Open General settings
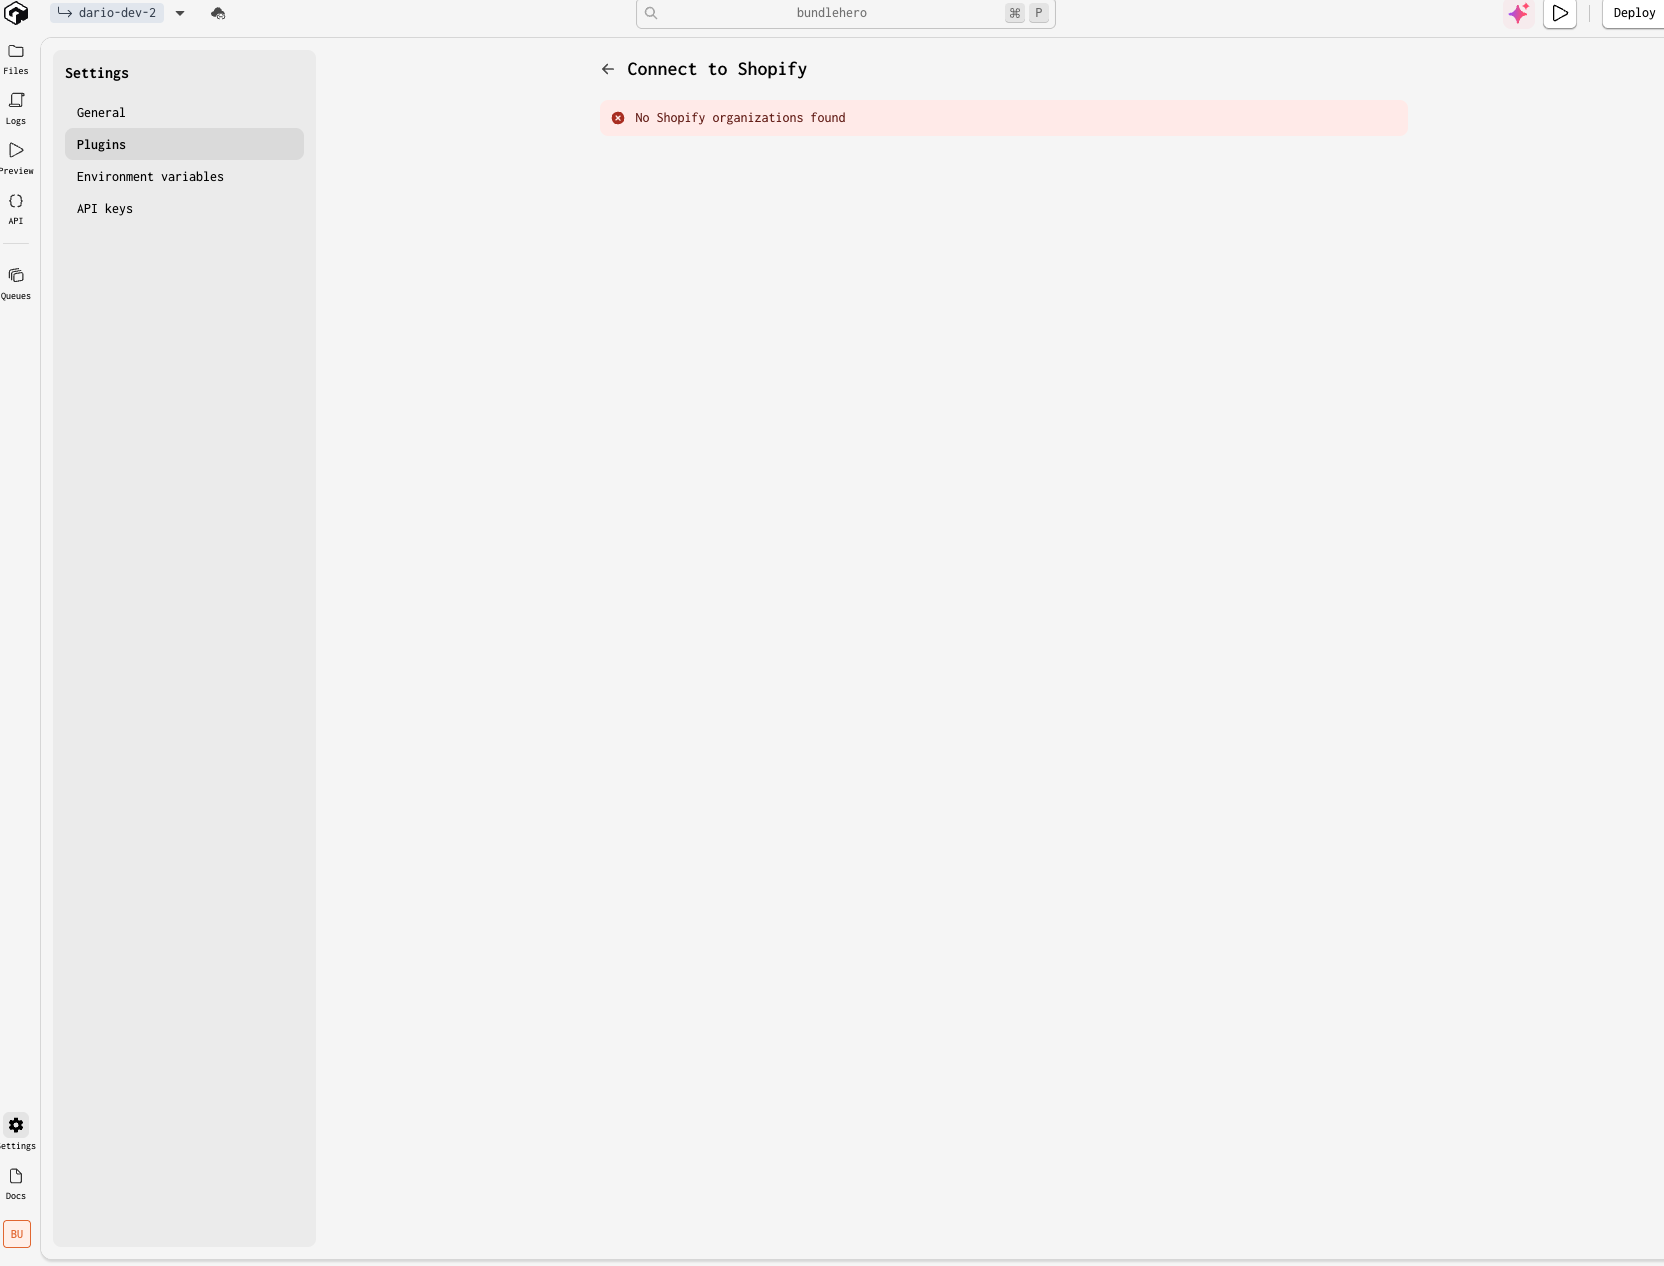 tap(184, 112)
